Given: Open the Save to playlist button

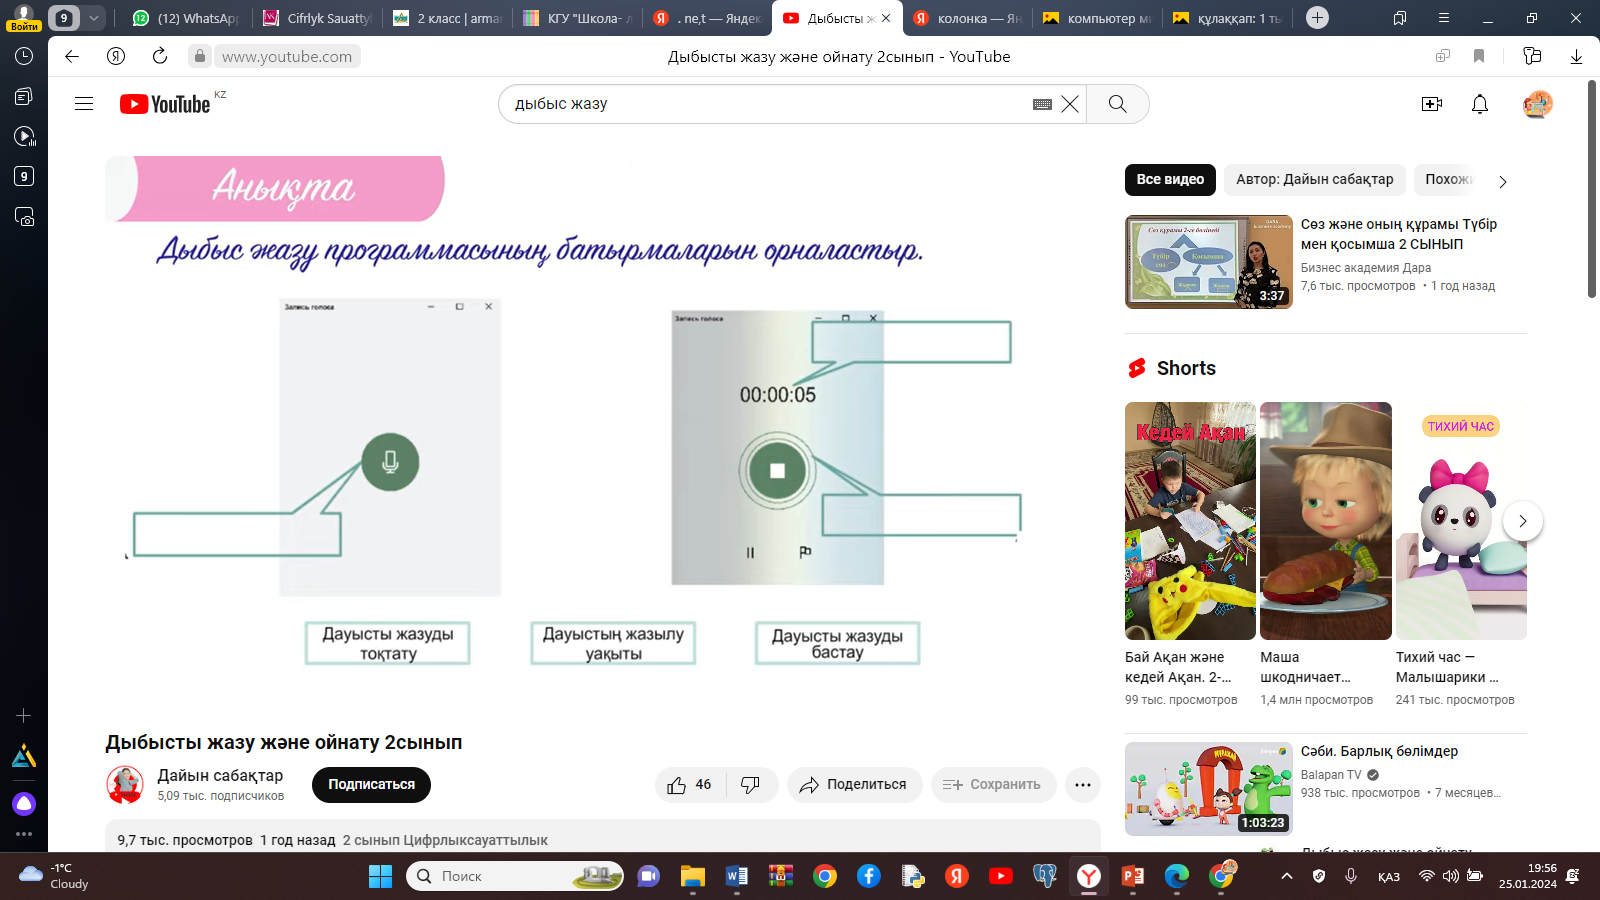Looking at the screenshot, I should 991,785.
